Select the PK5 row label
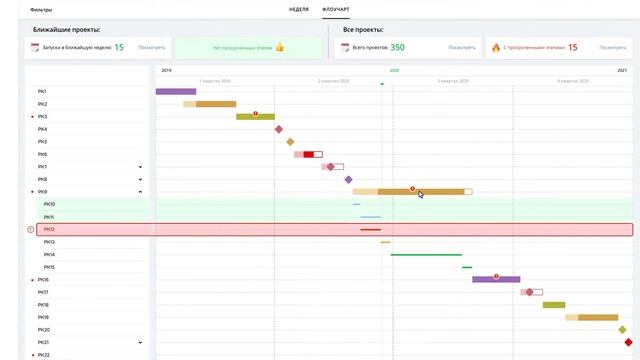 click(x=42, y=142)
